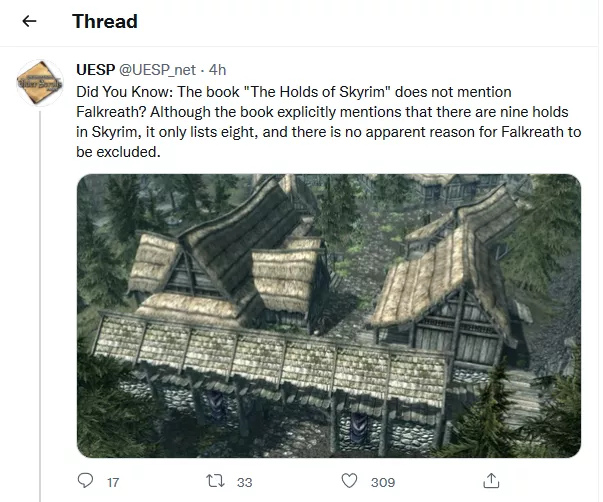603x502 pixels.
Task: Like the tweet with the heart icon
Action: coord(349,481)
